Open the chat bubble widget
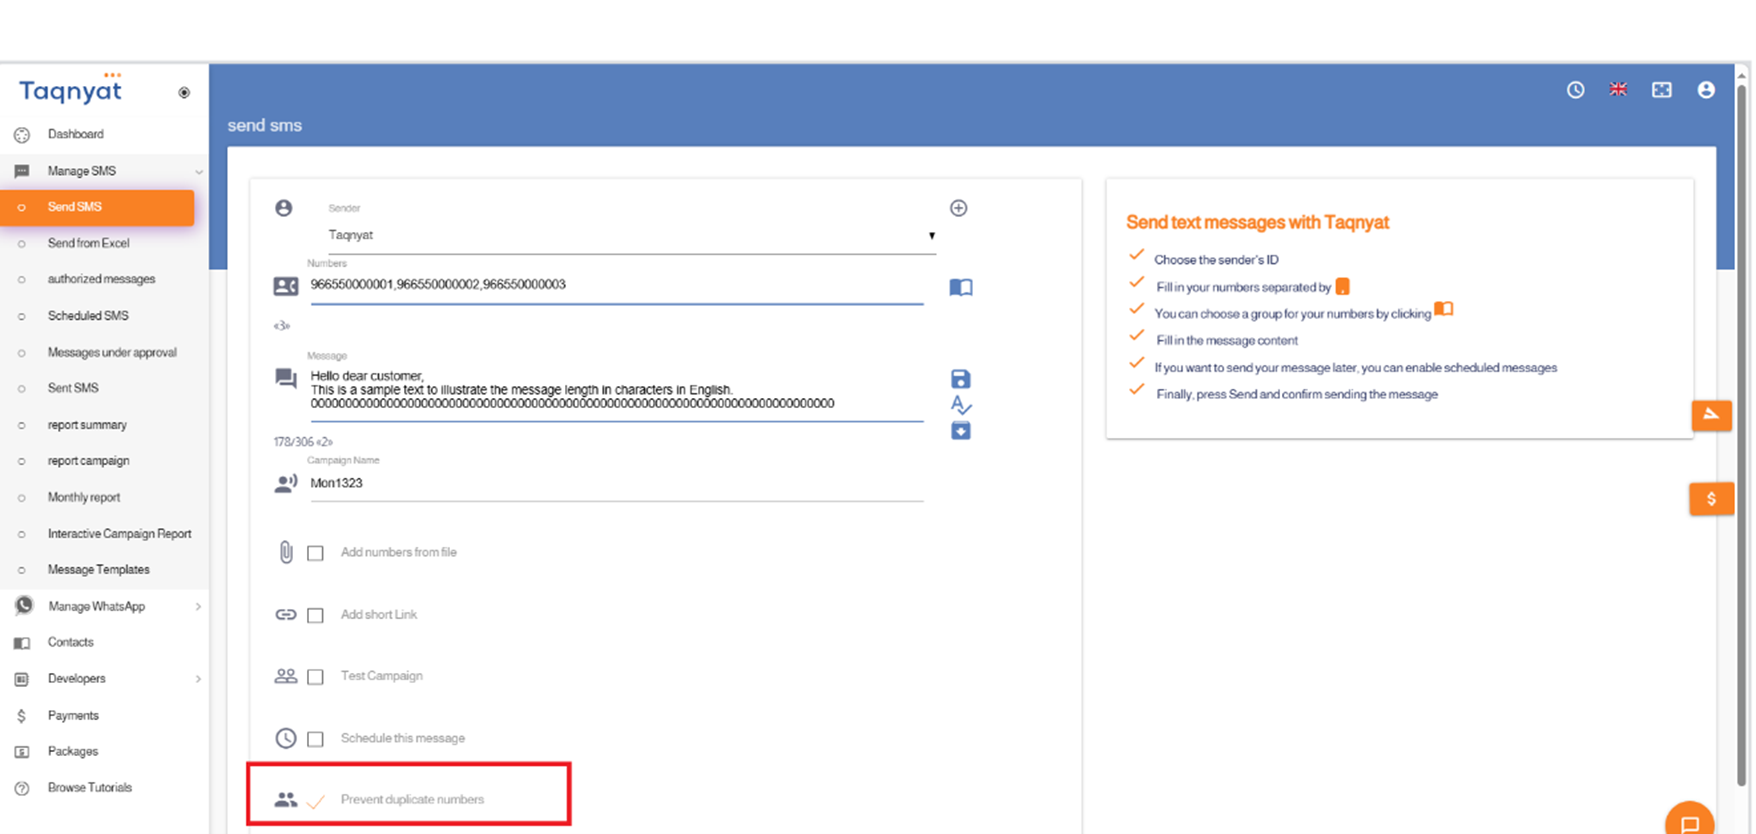Screen dimensions: 1756x834 click(x=1690, y=822)
